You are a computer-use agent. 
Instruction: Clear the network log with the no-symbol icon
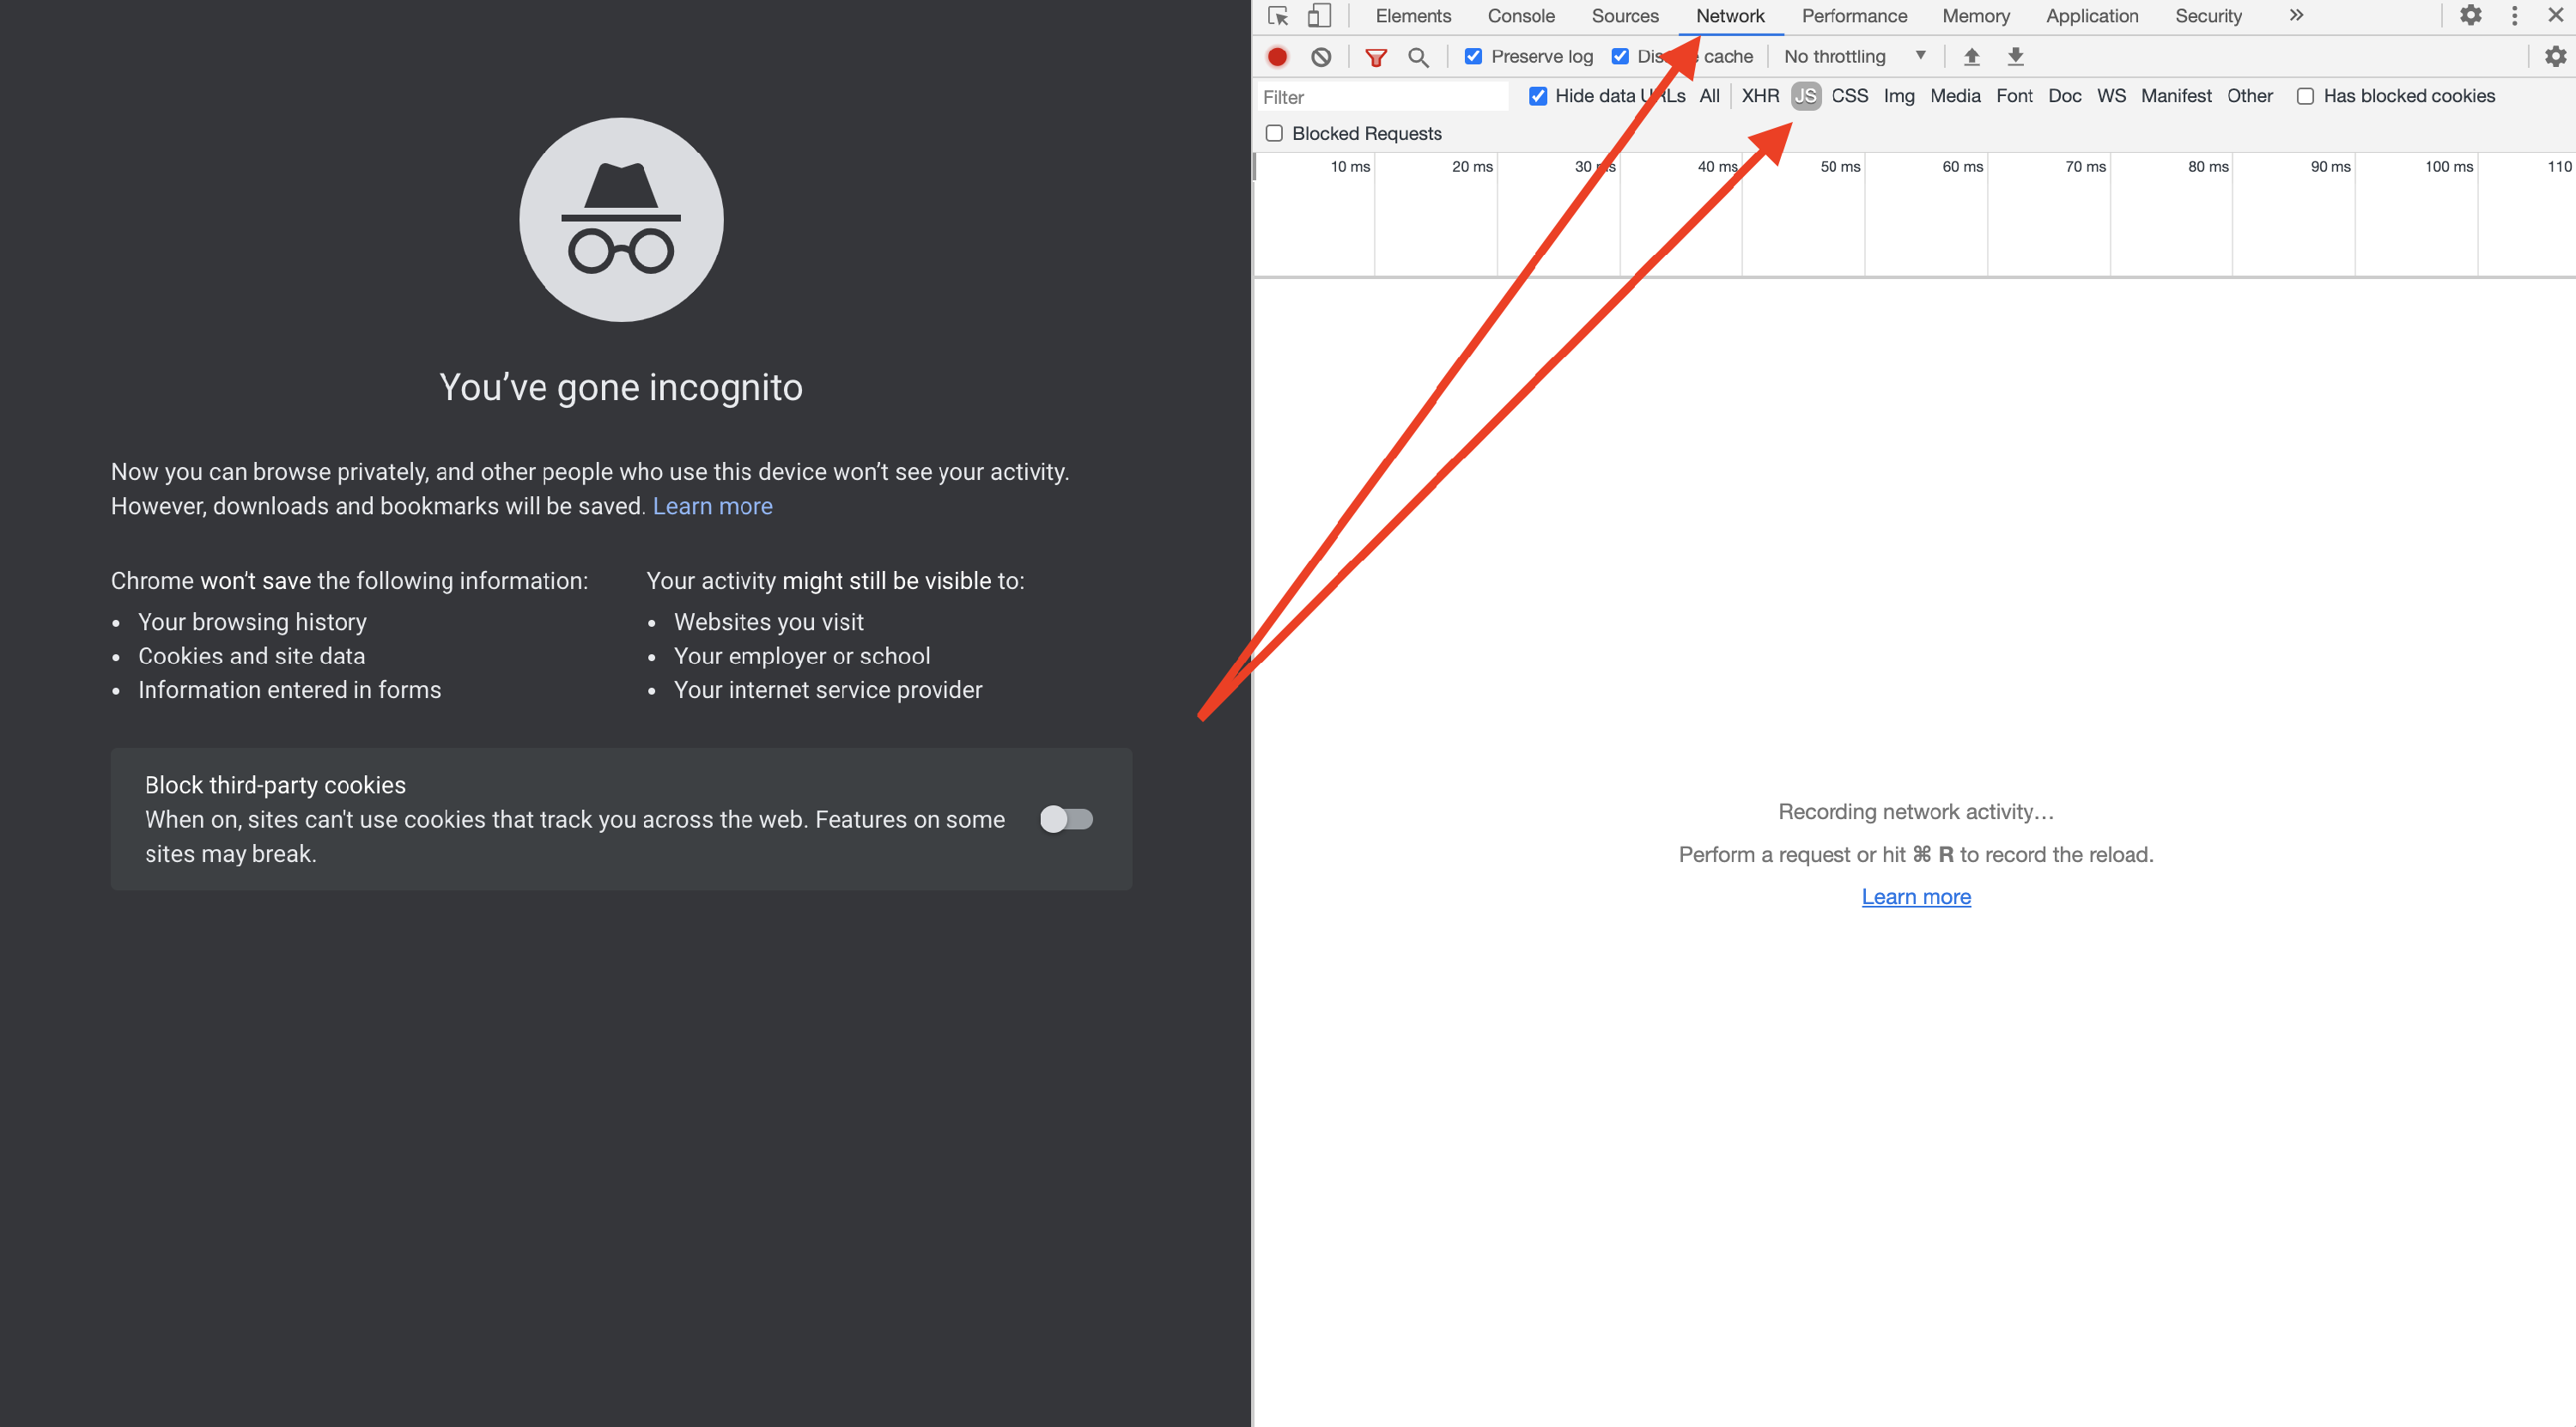[x=1320, y=57]
